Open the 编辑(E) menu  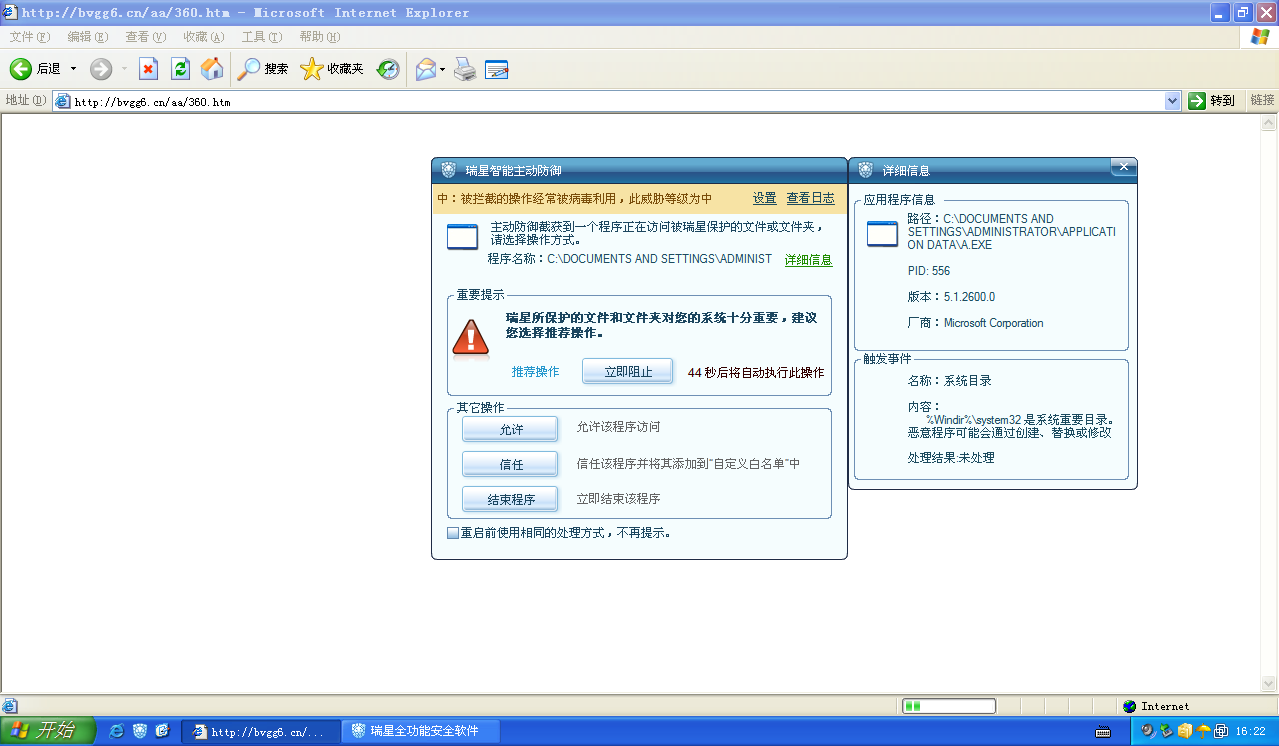tap(87, 37)
